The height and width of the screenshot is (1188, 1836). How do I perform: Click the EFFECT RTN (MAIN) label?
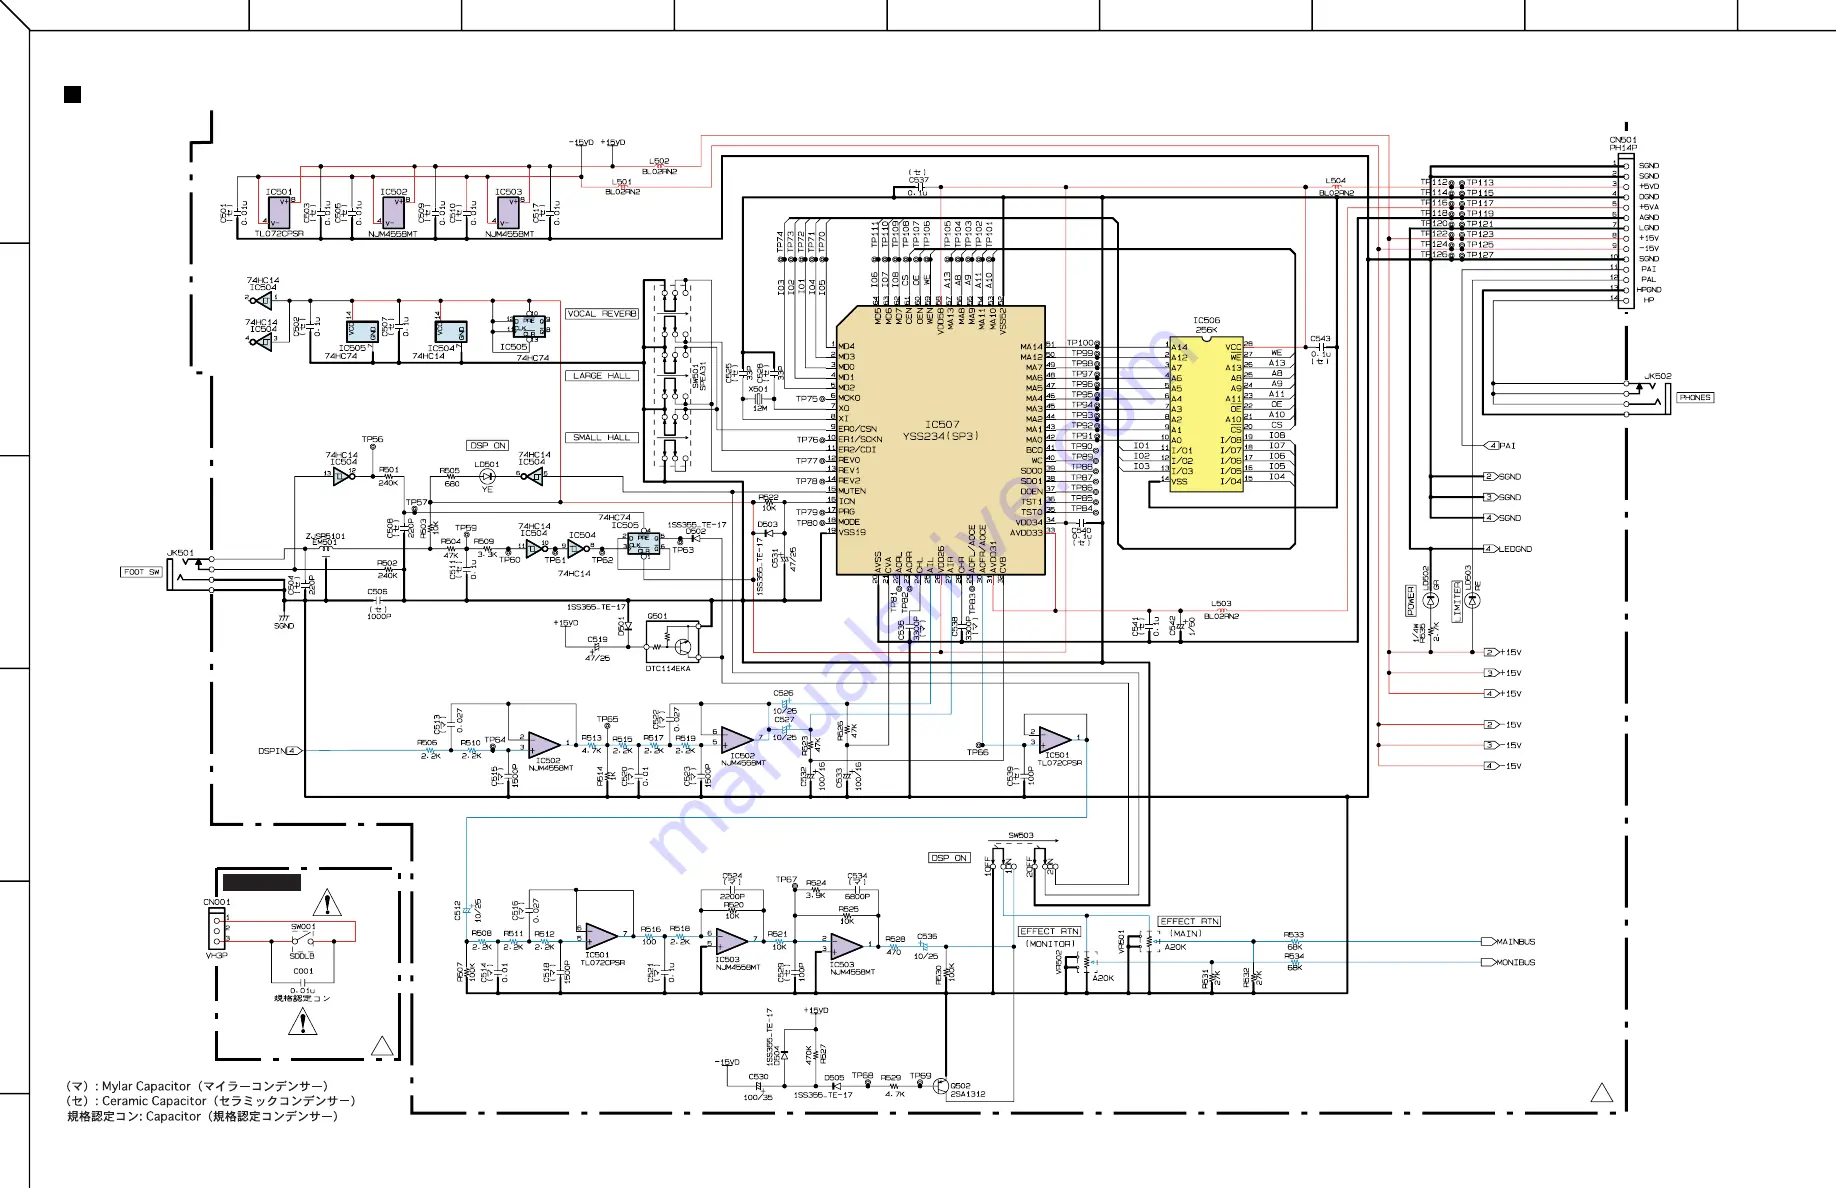click(1189, 927)
